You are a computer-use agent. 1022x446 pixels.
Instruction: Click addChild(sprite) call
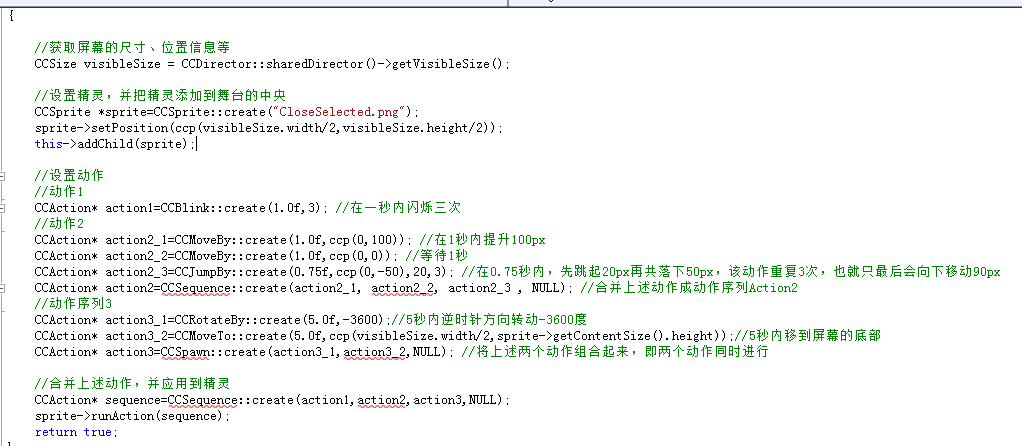pyautogui.click(x=136, y=143)
